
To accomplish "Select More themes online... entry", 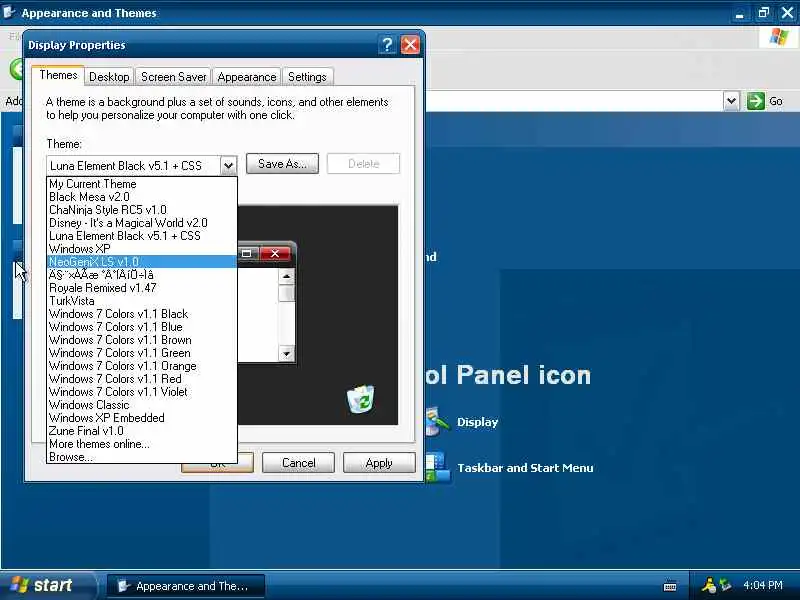I will (142, 444).
